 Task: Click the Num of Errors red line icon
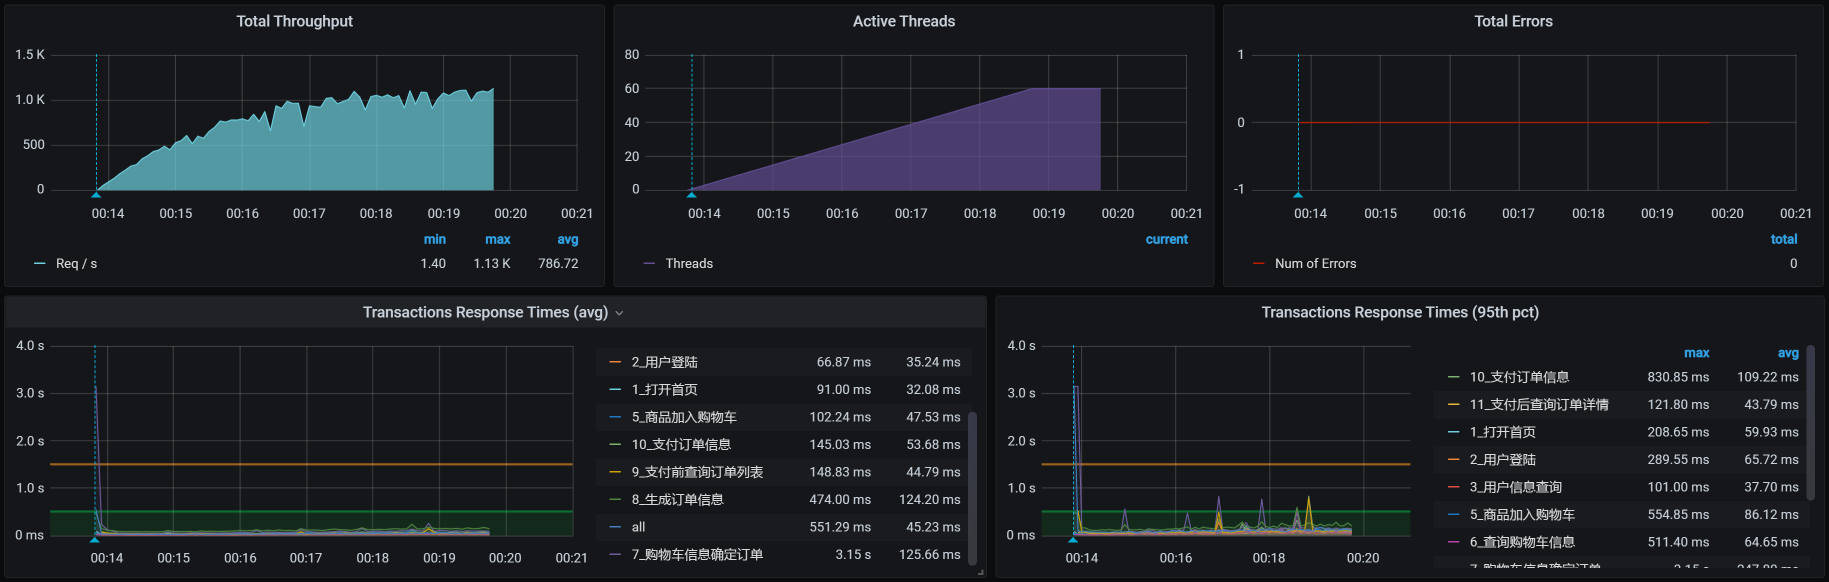1258,264
